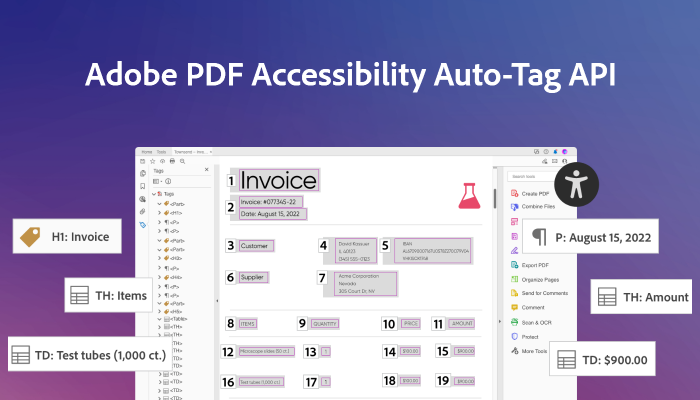Viewport: 700px width, 400px height.
Task: Open the Combine Files tool label
Action: 538,207
